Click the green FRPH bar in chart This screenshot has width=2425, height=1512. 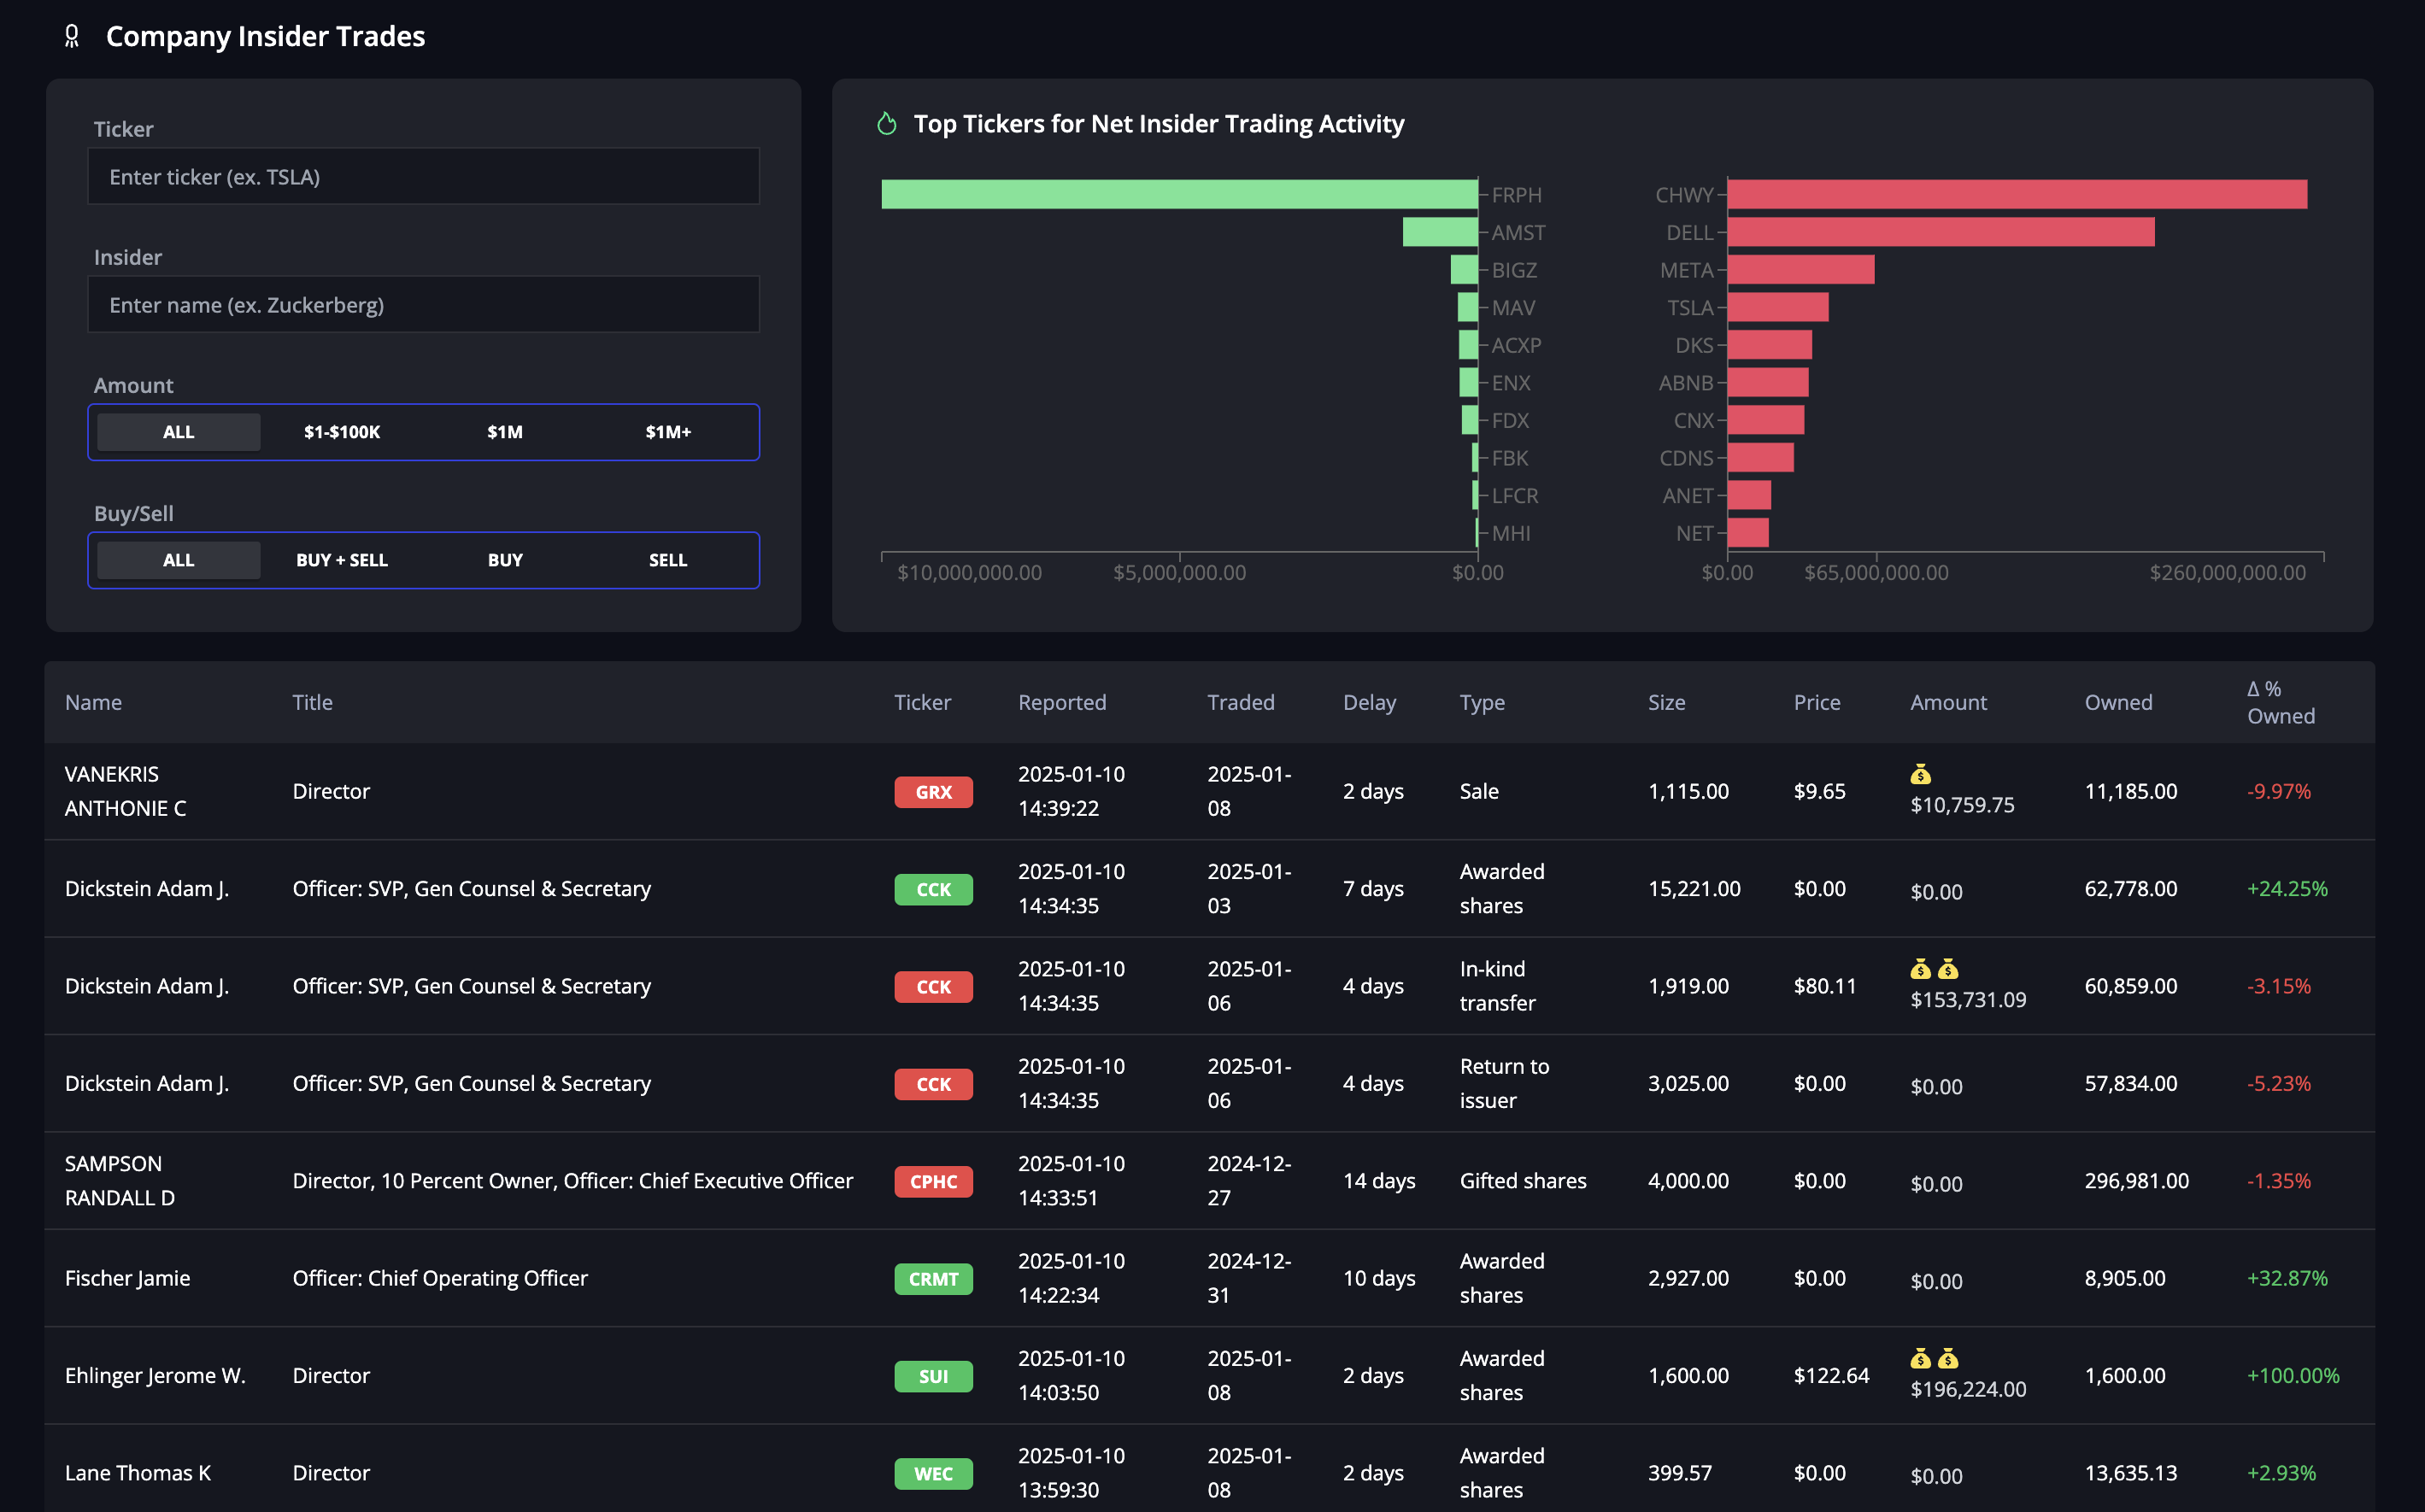click(1178, 194)
